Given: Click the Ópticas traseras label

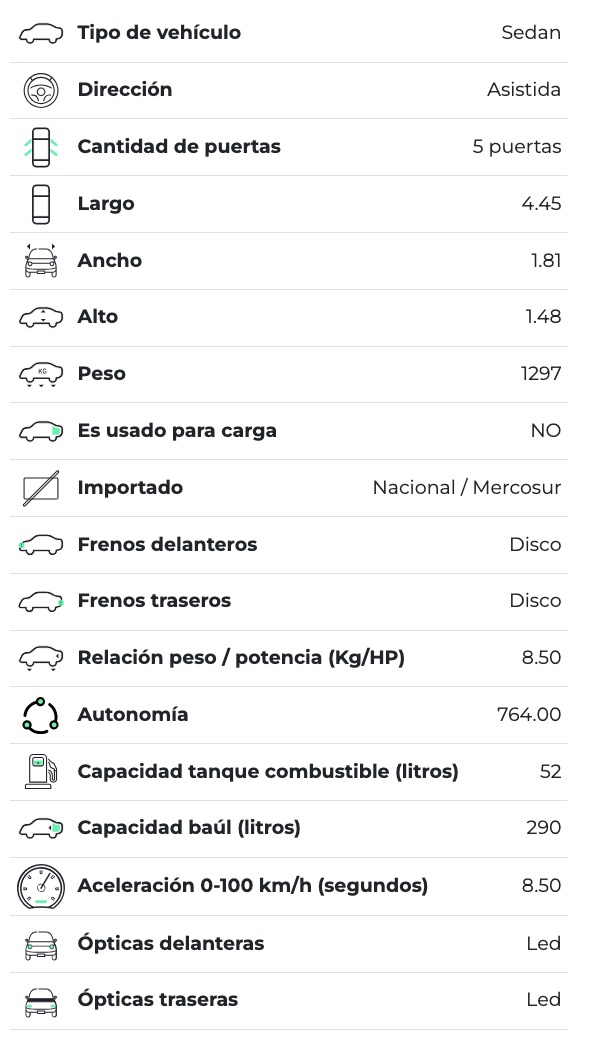Looking at the screenshot, I should [158, 1000].
